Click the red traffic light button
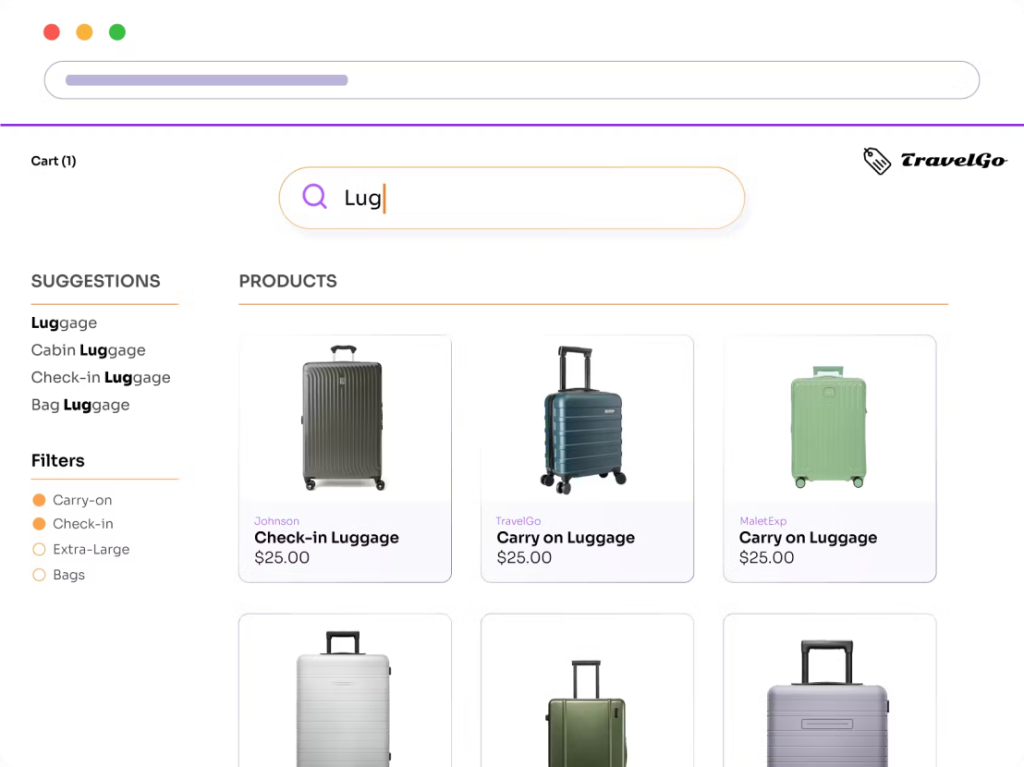The height and width of the screenshot is (767, 1024). 51,31
